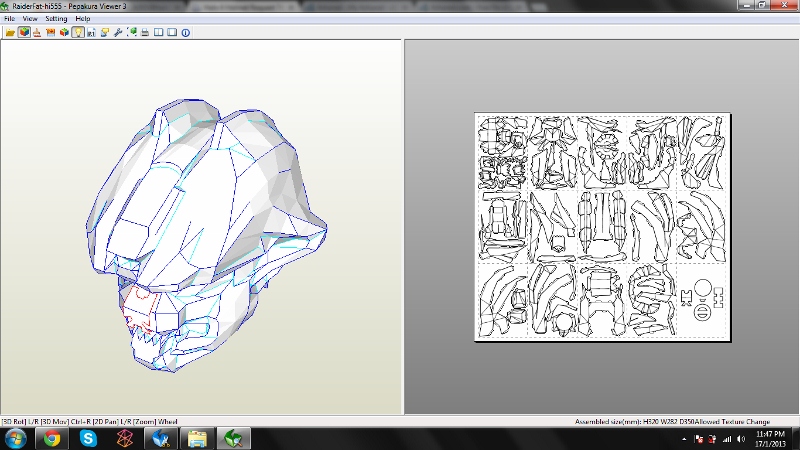Viewport: 800px width, 450px height.
Task: Toggle the textured 3D cube view icon
Action: 24,33
